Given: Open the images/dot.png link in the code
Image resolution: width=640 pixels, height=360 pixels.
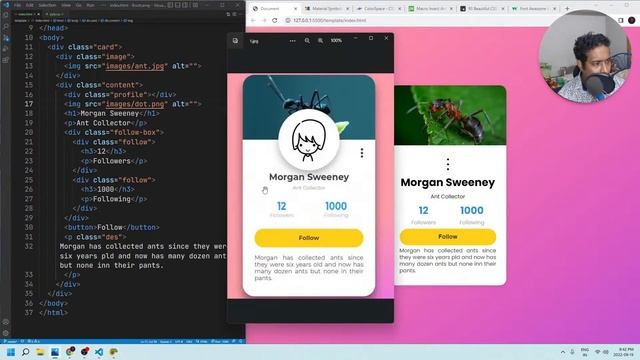Looking at the screenshot, I should [135, 104].
